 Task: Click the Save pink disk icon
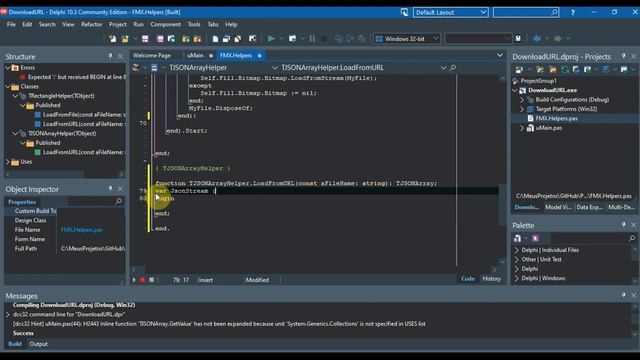click(145, 39)
